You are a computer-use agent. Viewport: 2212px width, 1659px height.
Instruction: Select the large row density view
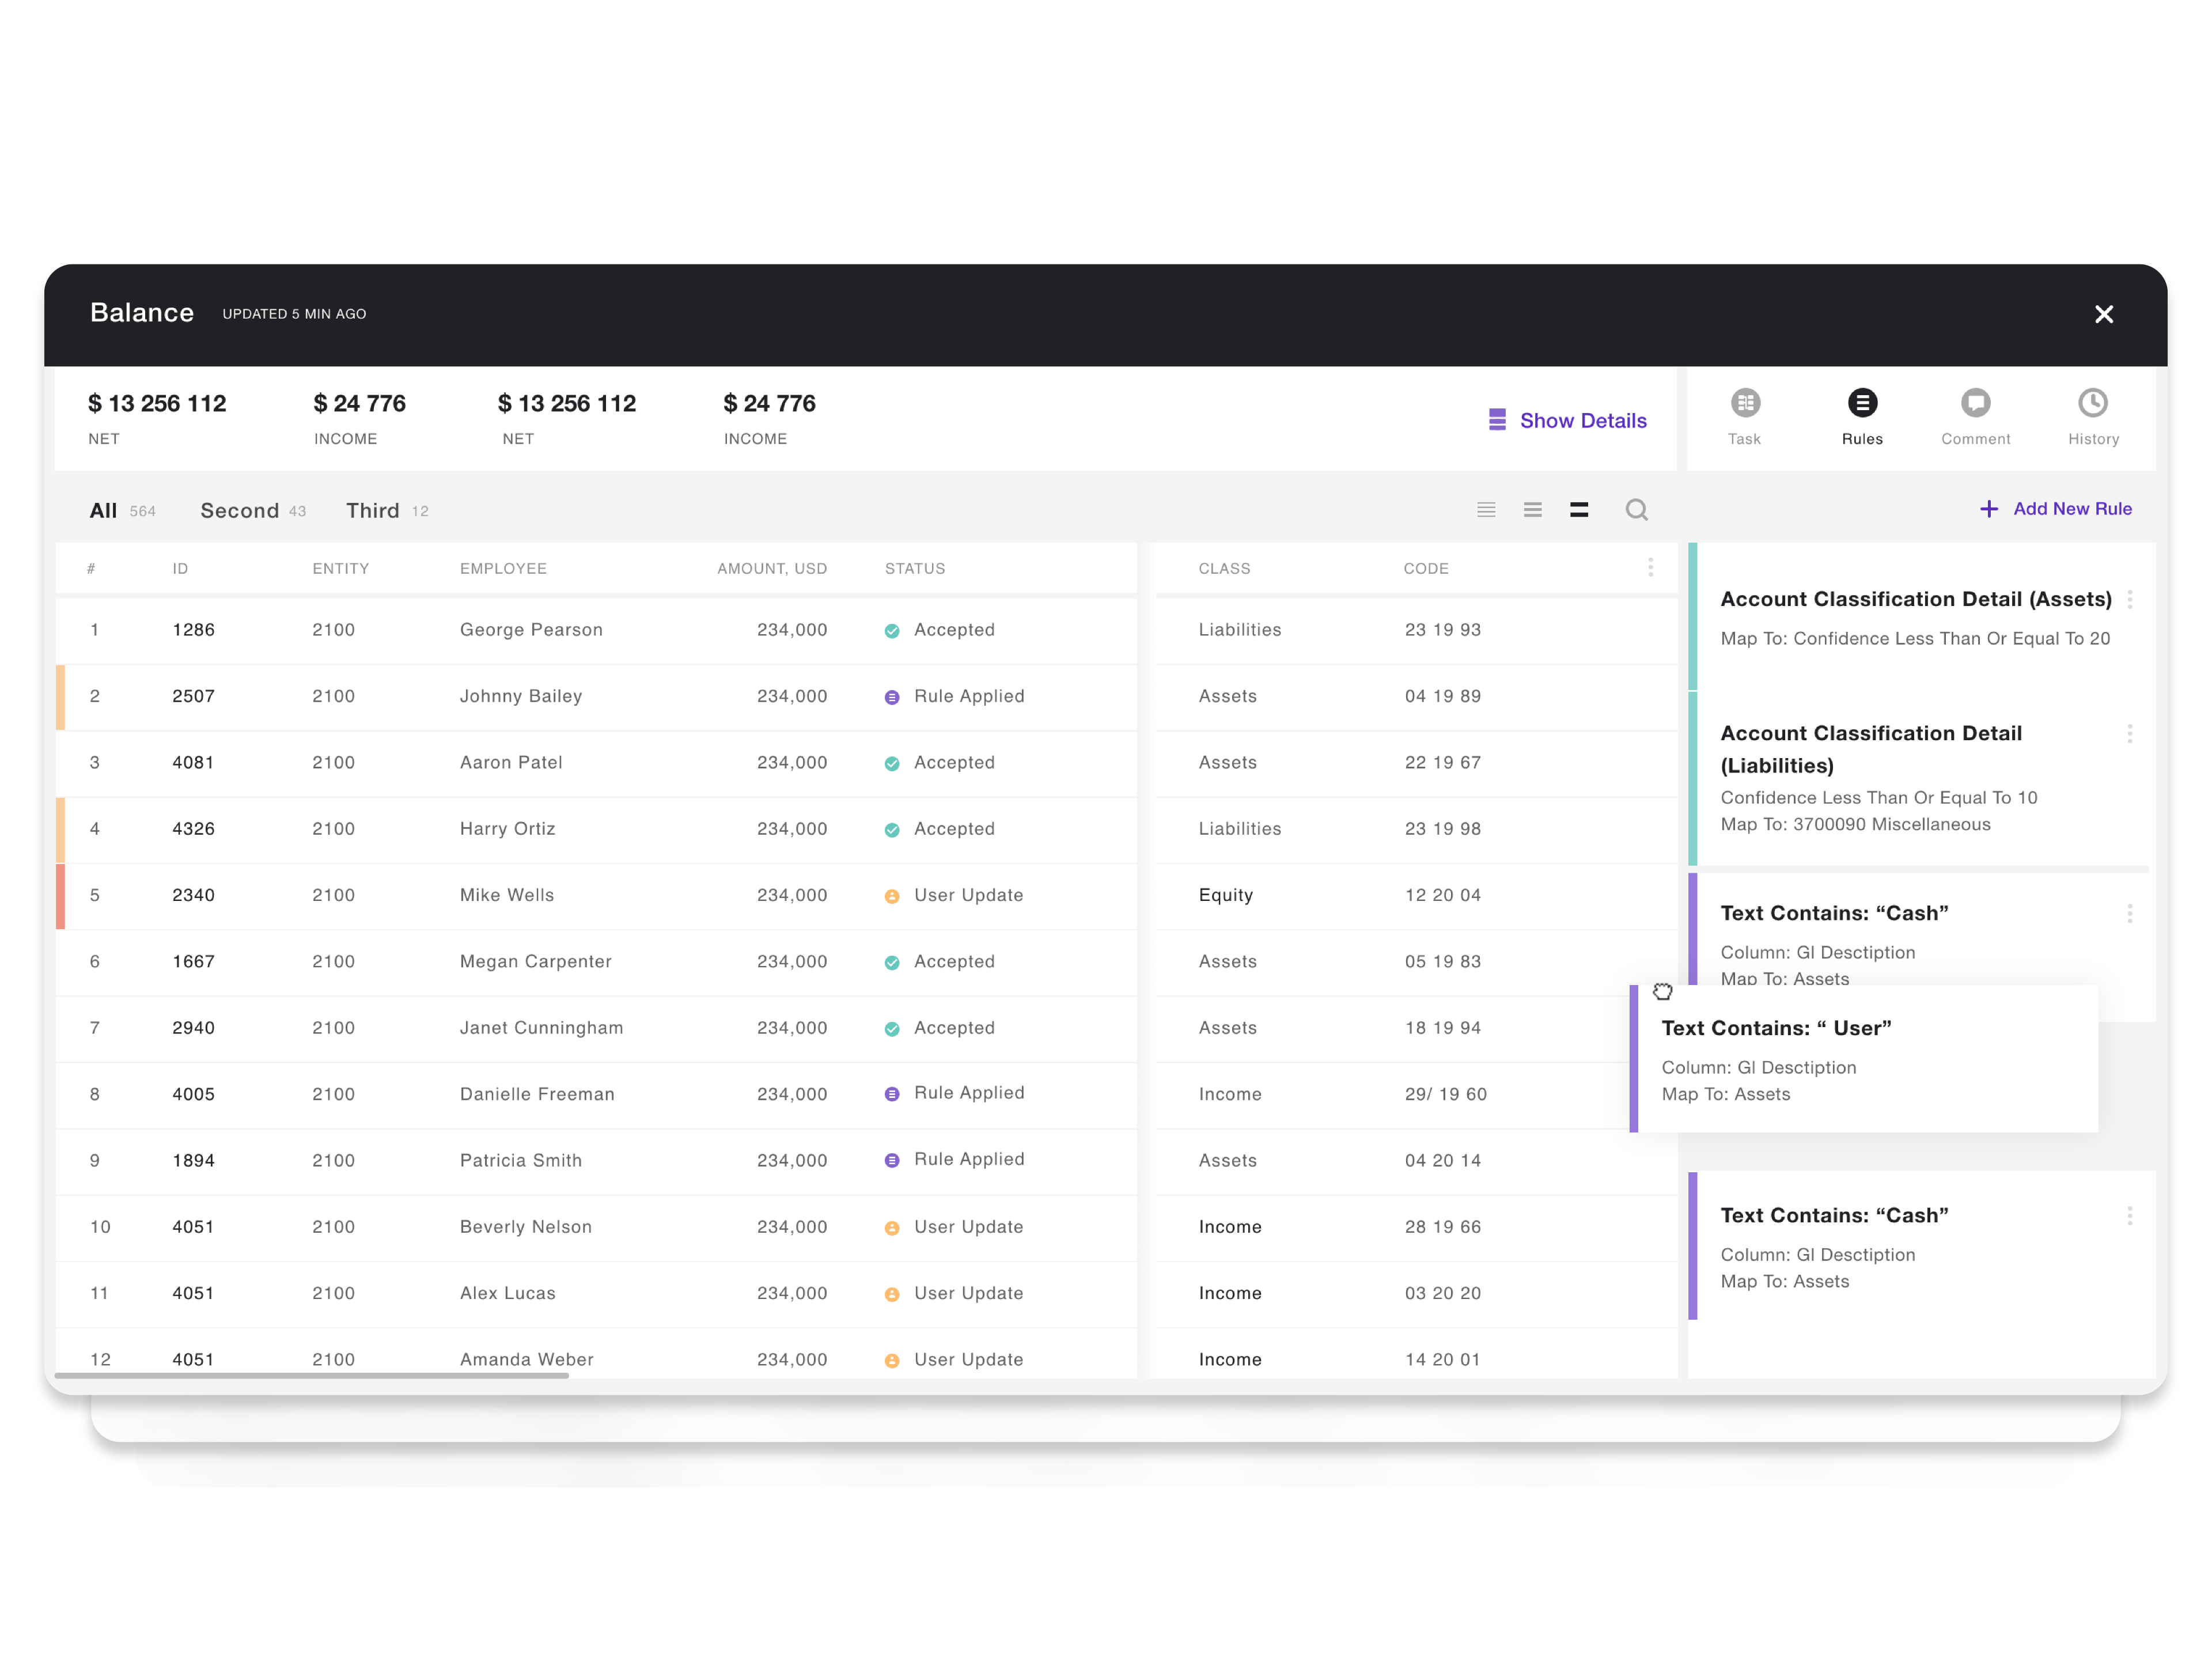[1579, 510]
